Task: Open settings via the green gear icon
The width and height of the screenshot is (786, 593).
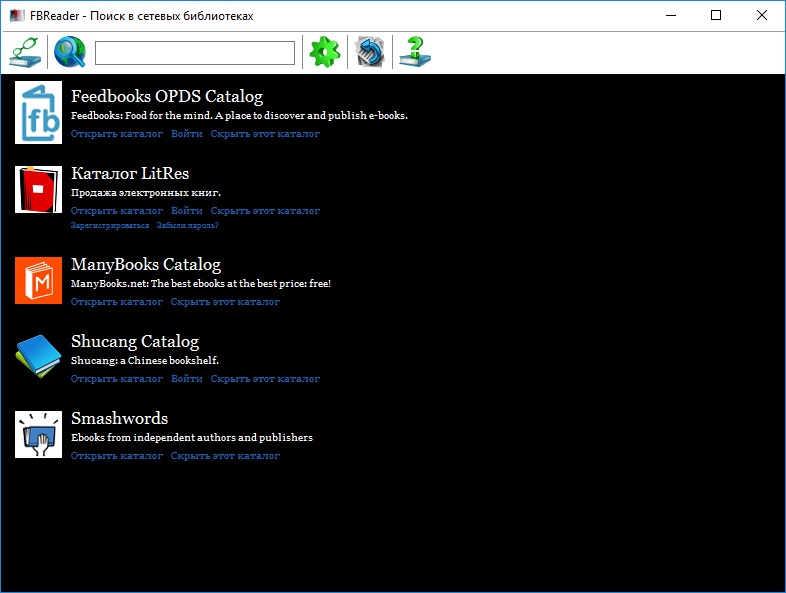Action: point(325,52)
